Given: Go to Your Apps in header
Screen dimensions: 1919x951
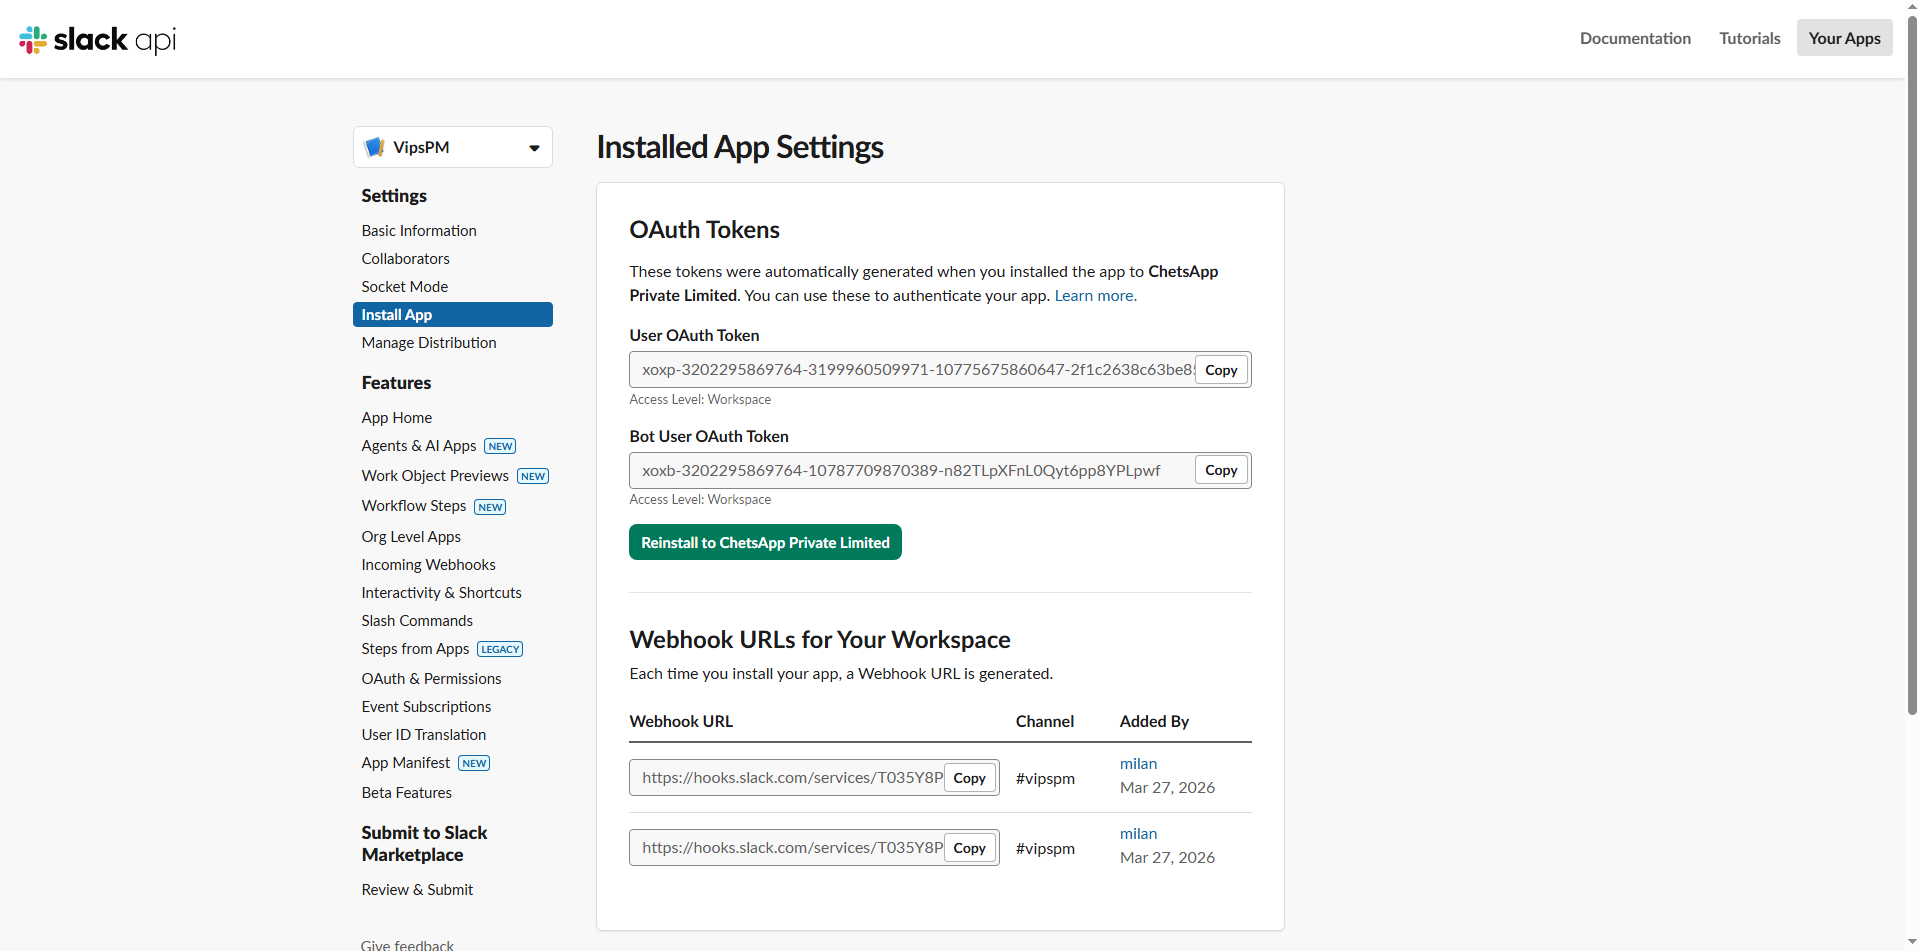Looking at the screenshot, I should pos(1843,38).
